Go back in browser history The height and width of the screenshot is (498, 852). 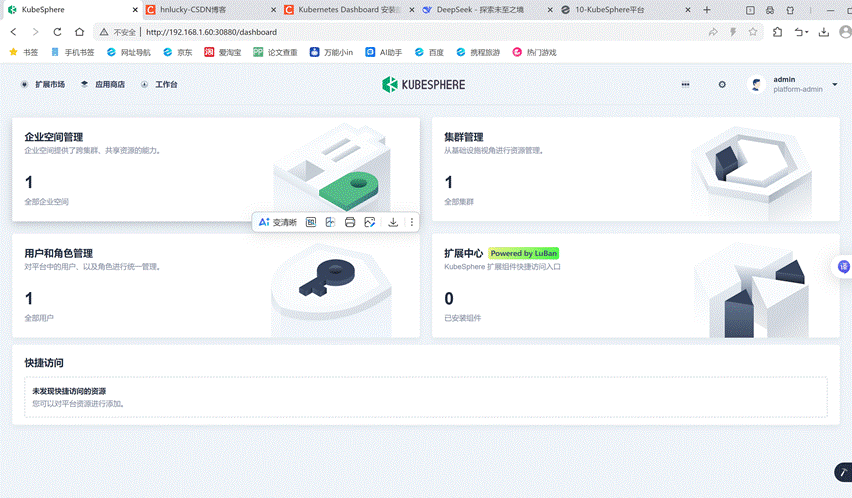pos(14,32)
